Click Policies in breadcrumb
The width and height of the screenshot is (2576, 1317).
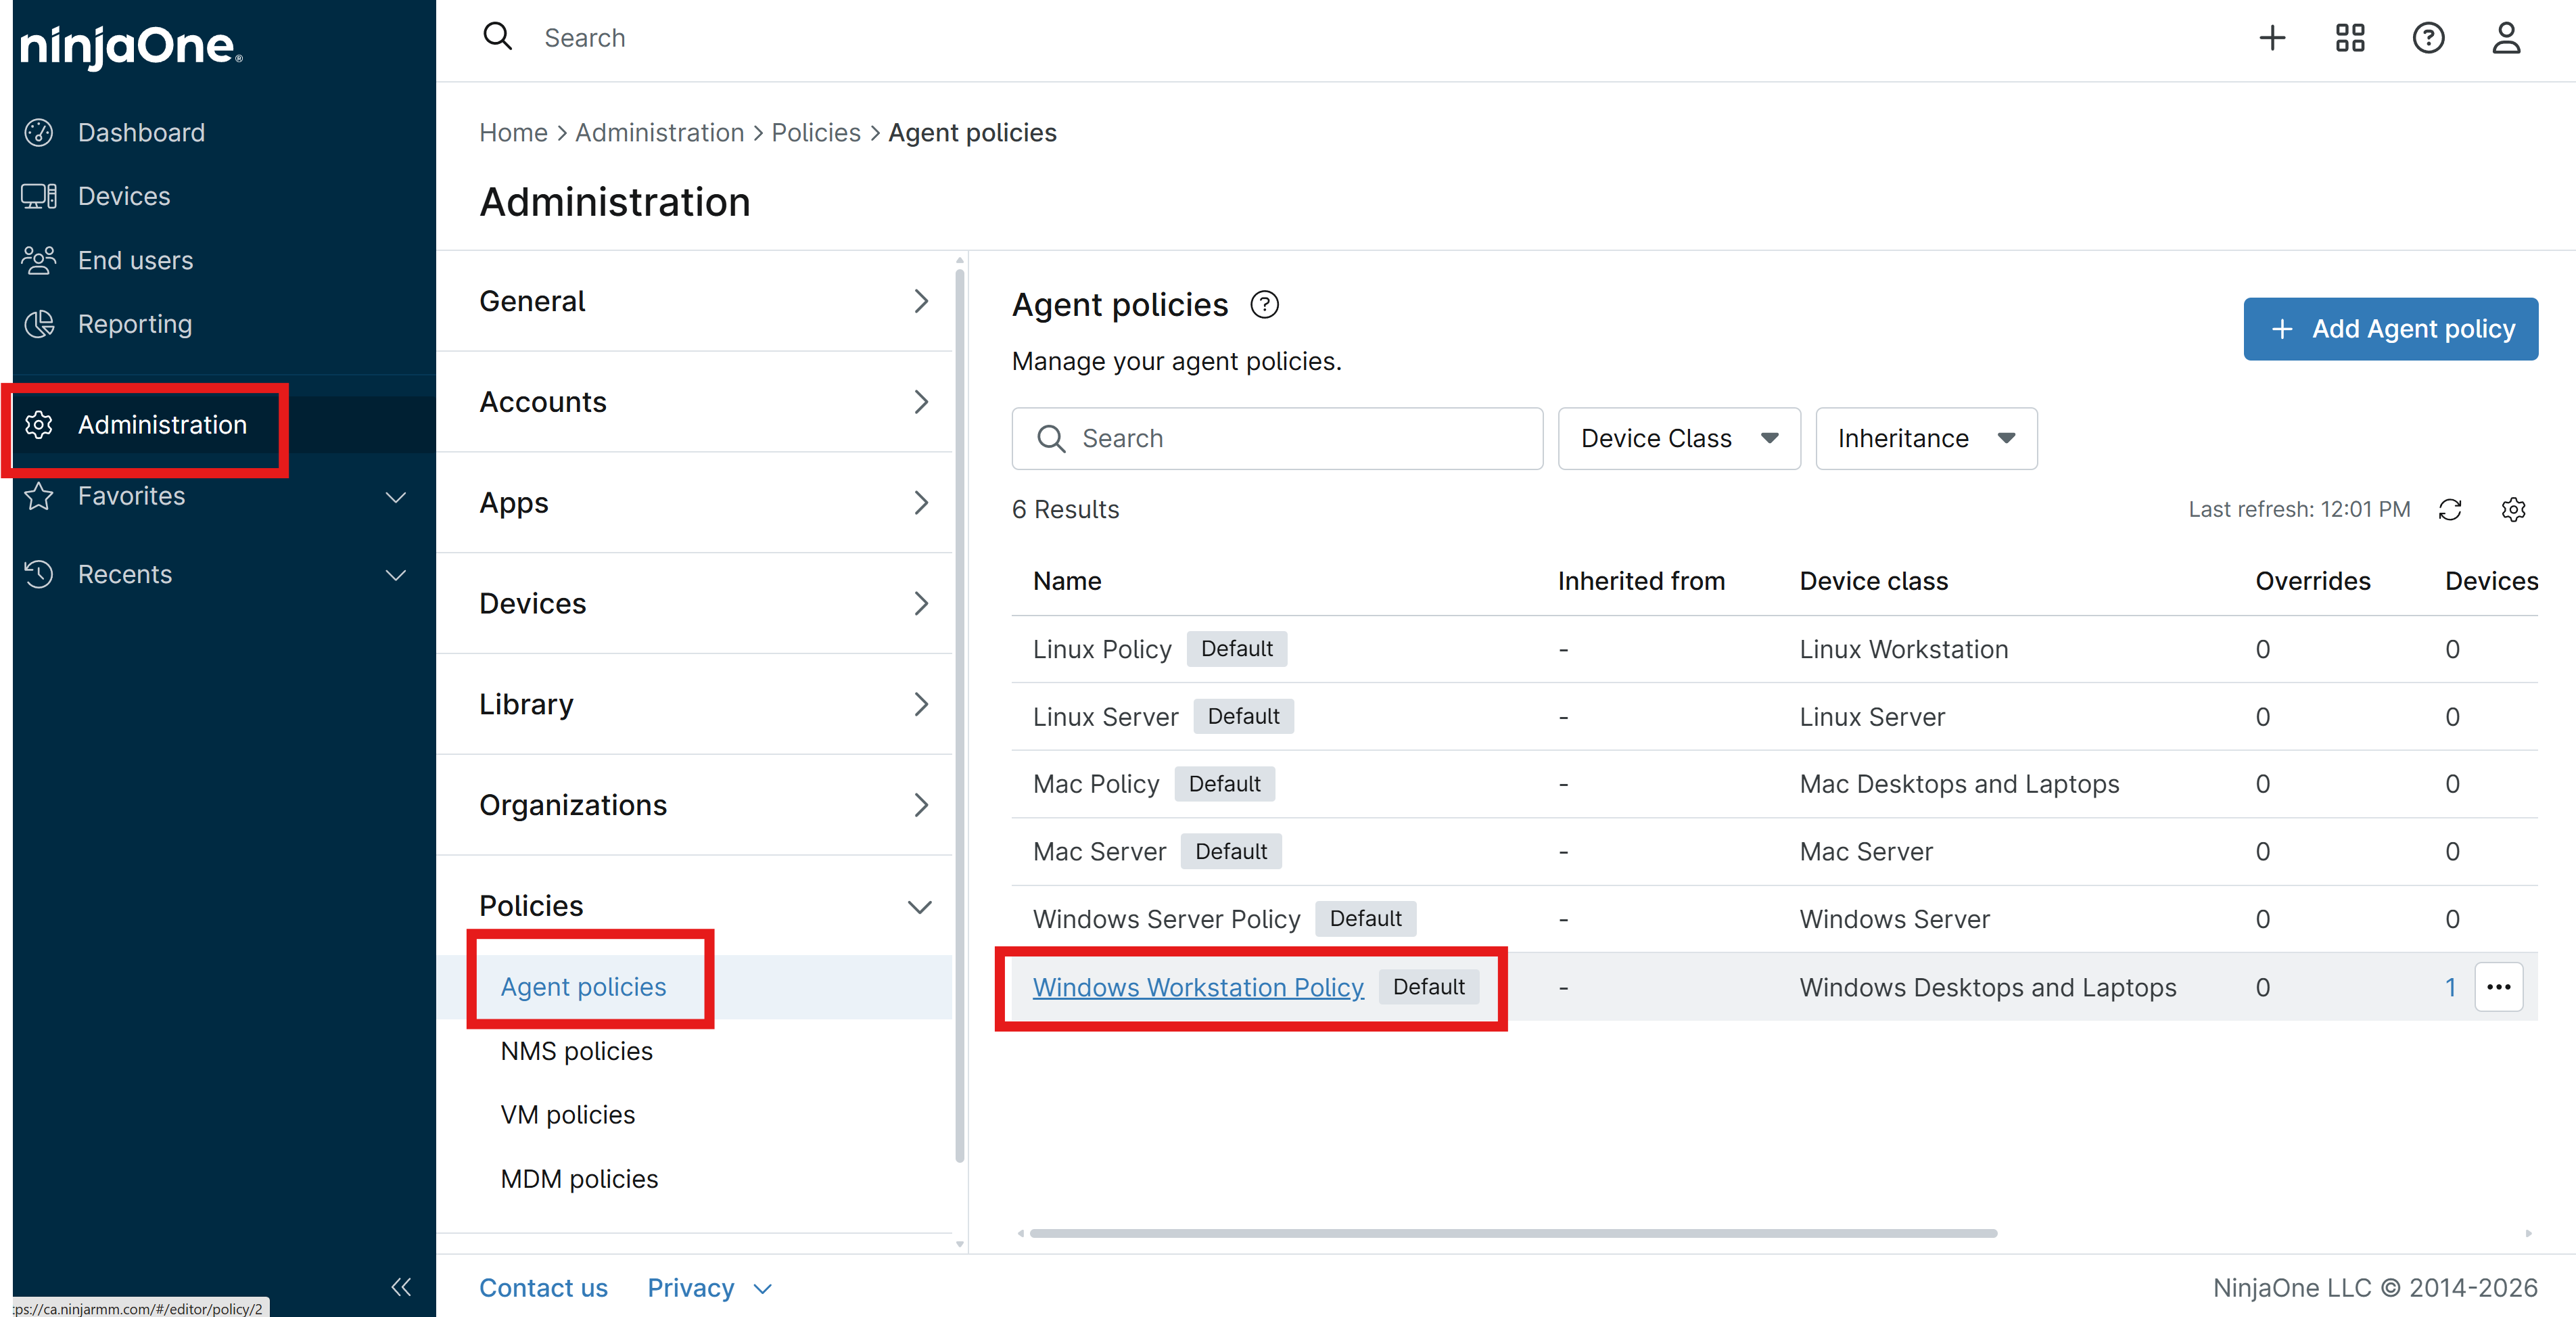coord(815,132)
